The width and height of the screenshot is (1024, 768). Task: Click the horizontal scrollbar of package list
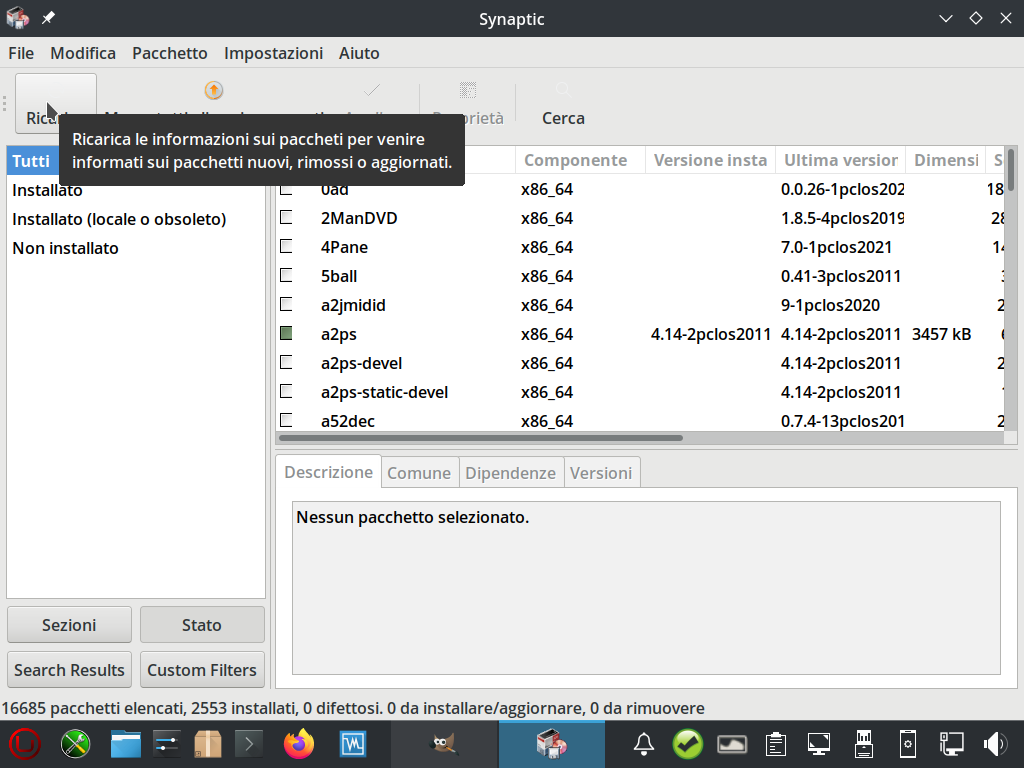coord(480,438)
